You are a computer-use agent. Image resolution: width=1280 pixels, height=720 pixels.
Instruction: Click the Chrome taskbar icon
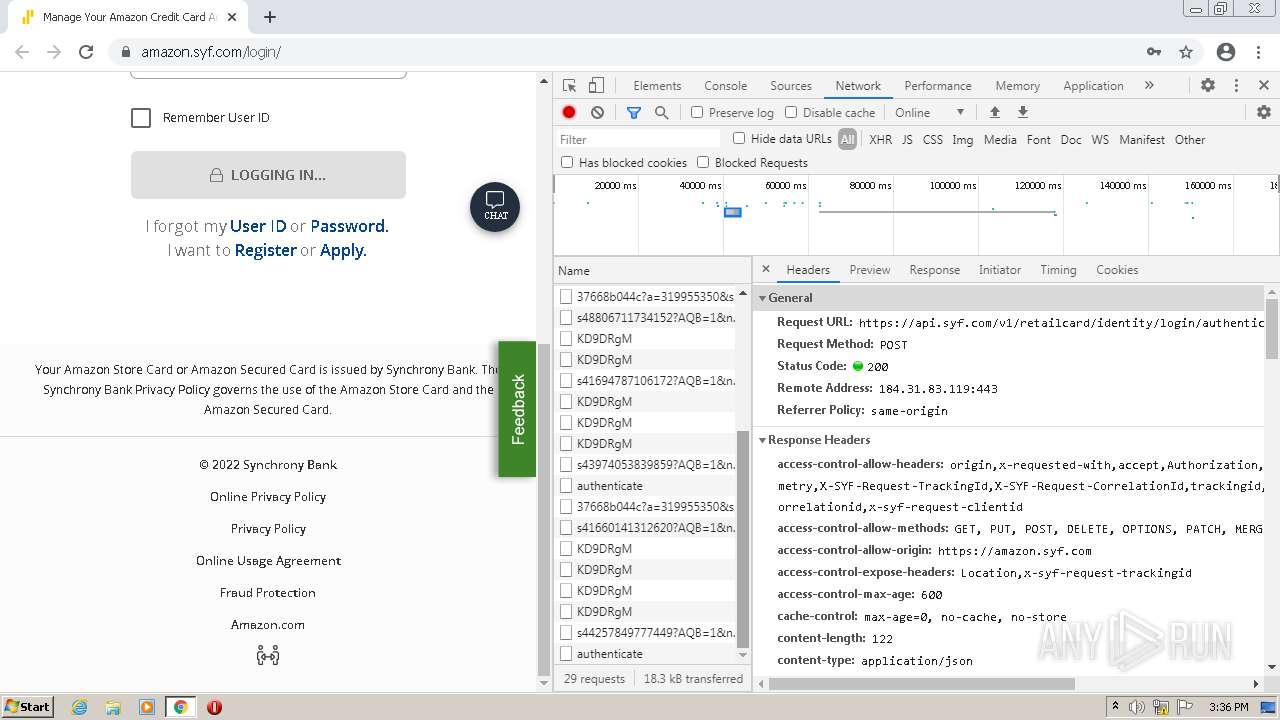180,707
